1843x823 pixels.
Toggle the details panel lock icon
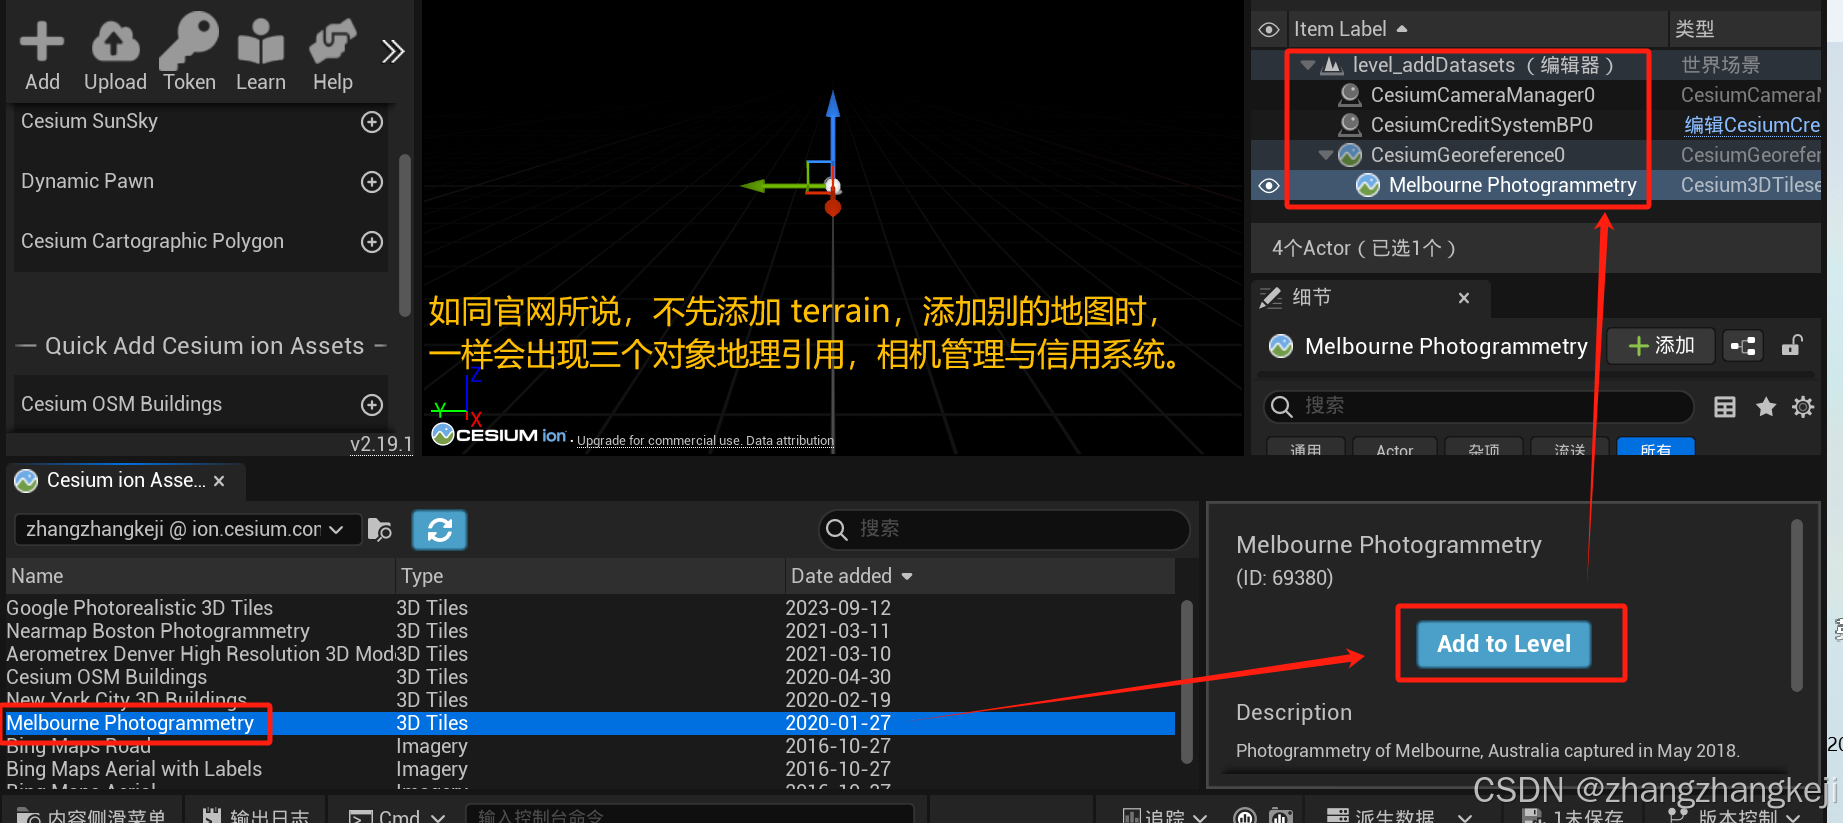coord(1792,346)
